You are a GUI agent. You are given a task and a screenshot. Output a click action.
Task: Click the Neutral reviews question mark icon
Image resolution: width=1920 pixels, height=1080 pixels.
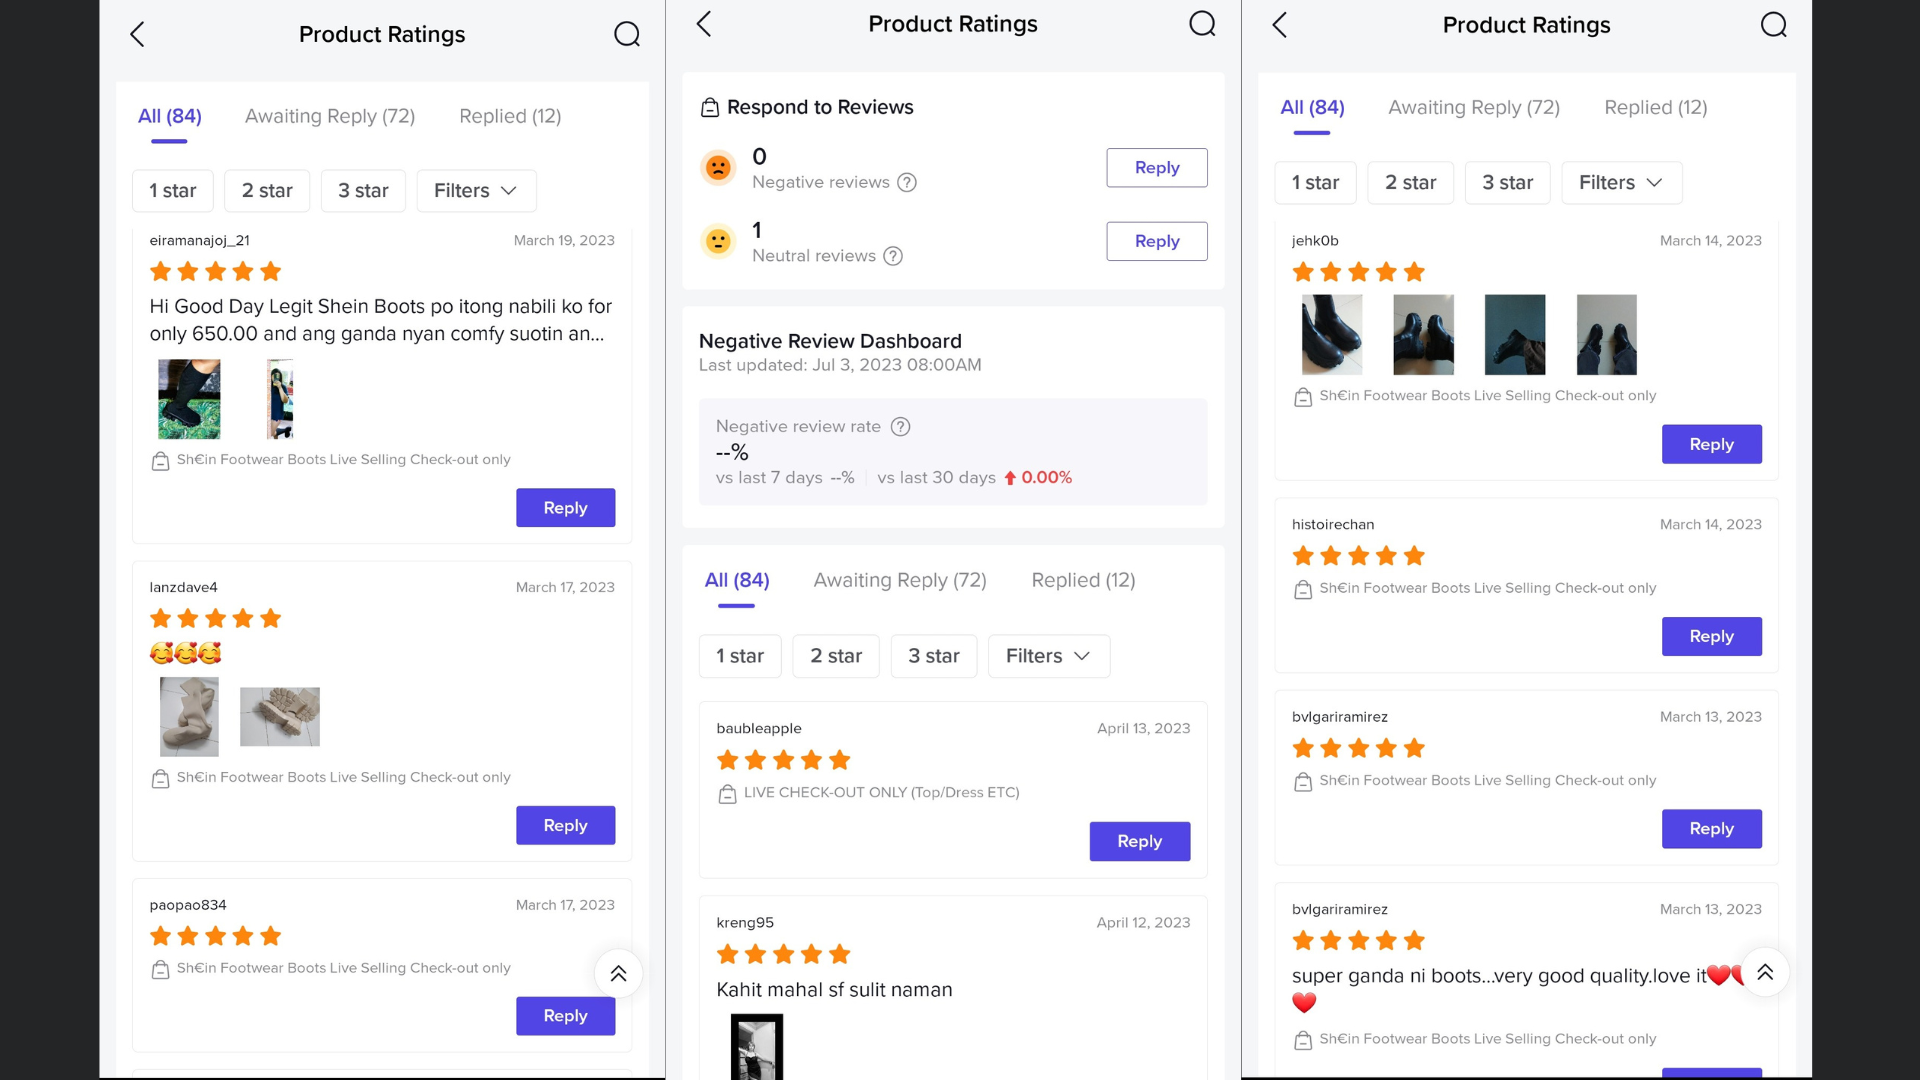893,256
